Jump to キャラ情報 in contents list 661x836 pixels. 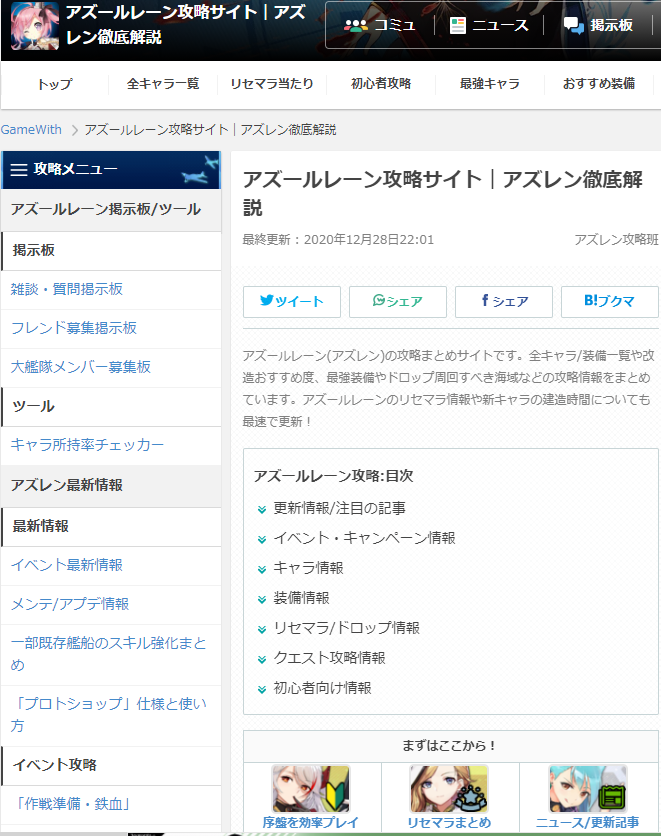pos(308,568)
